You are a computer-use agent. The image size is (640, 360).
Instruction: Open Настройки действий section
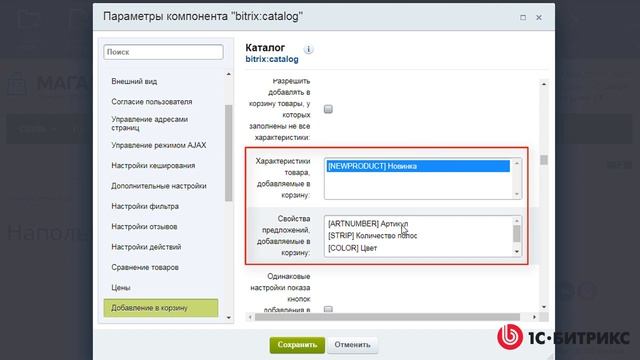point(146,247)
